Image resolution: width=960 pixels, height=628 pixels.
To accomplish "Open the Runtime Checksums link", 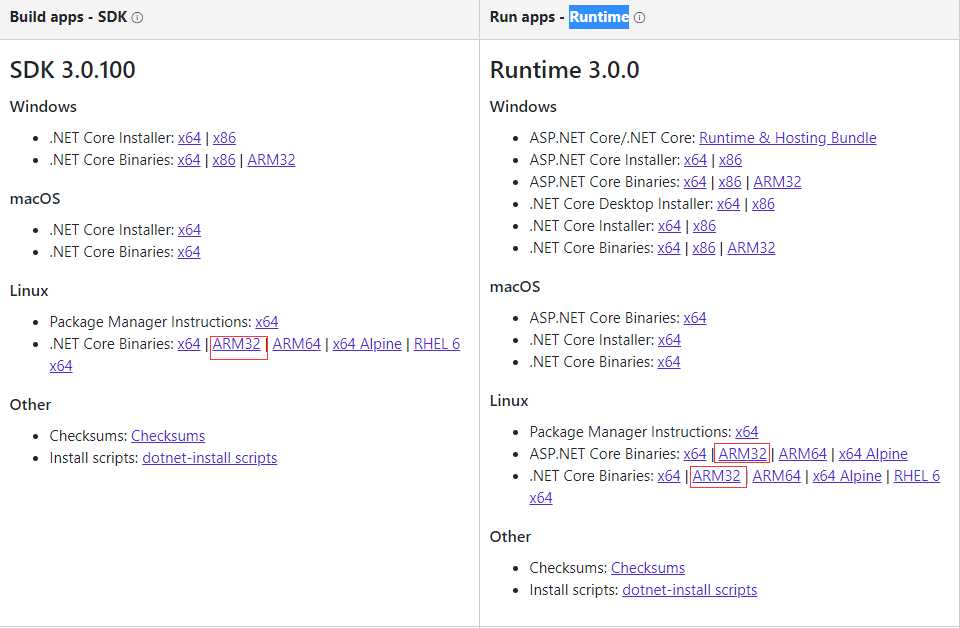I will [648, 567].
